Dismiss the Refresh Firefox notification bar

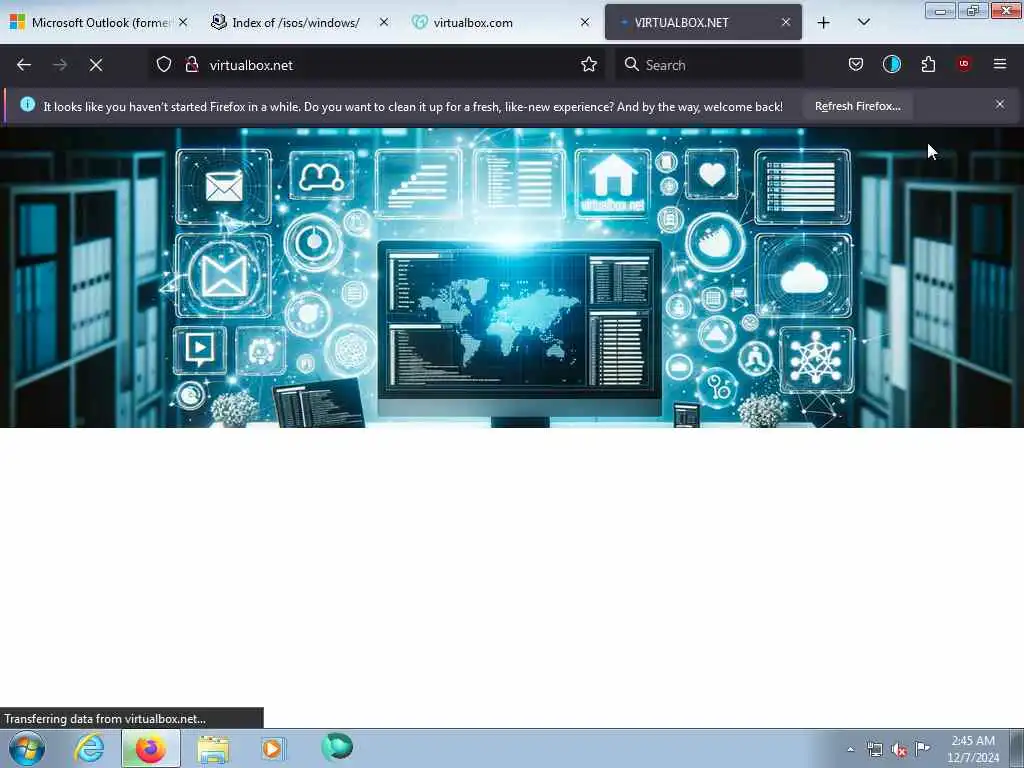pos(1000,104)
